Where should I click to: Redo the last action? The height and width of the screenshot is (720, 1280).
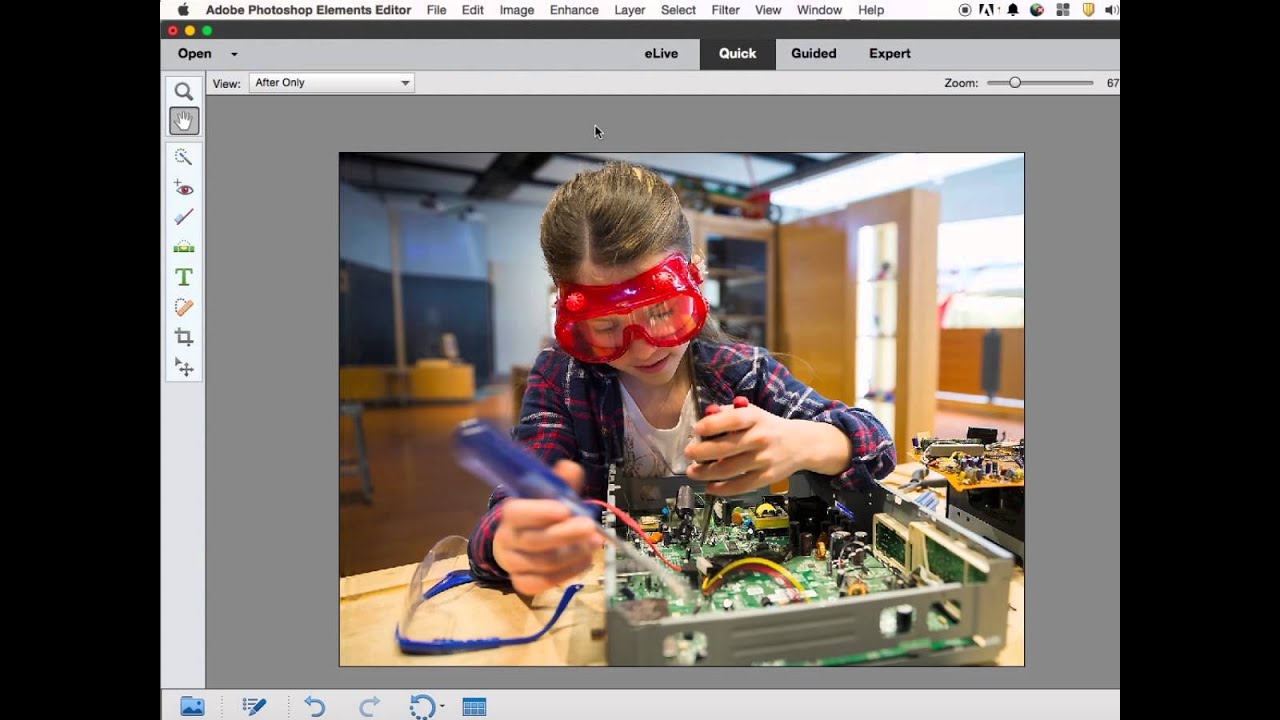click(x=369, y=706)
